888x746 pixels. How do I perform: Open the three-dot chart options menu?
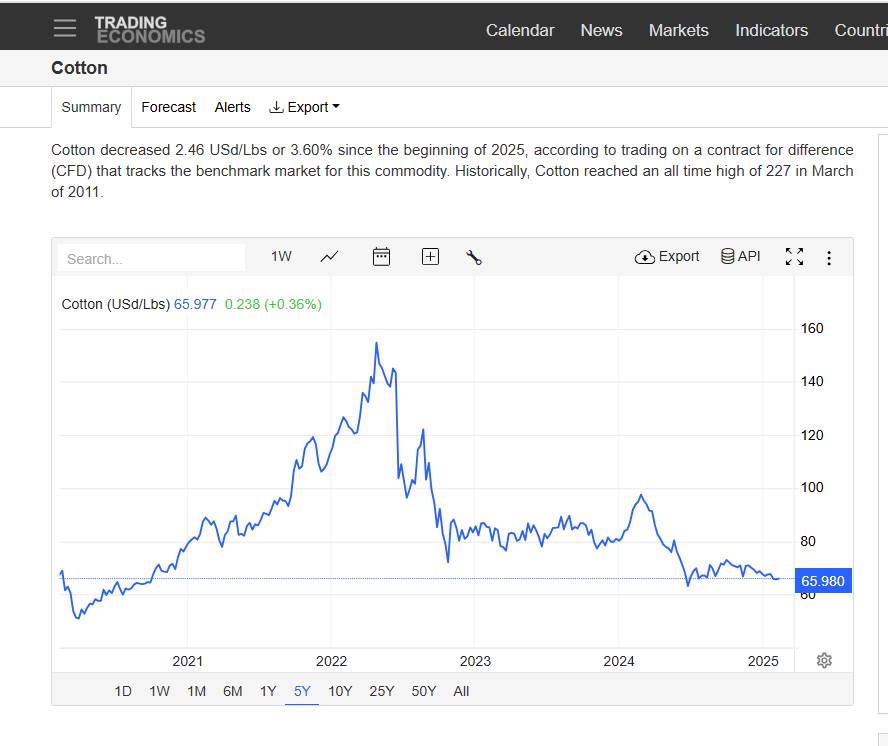(x=828, y=258)
